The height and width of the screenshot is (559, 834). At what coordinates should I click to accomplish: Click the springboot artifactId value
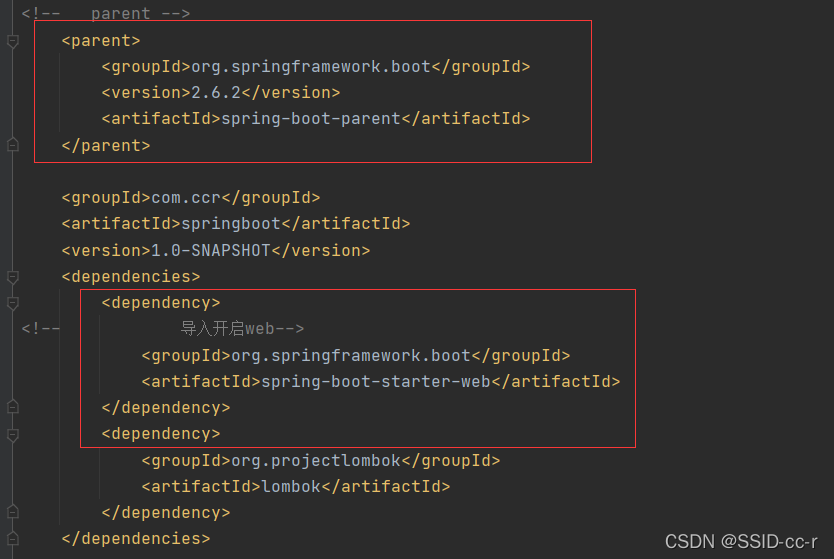(231, 224)
